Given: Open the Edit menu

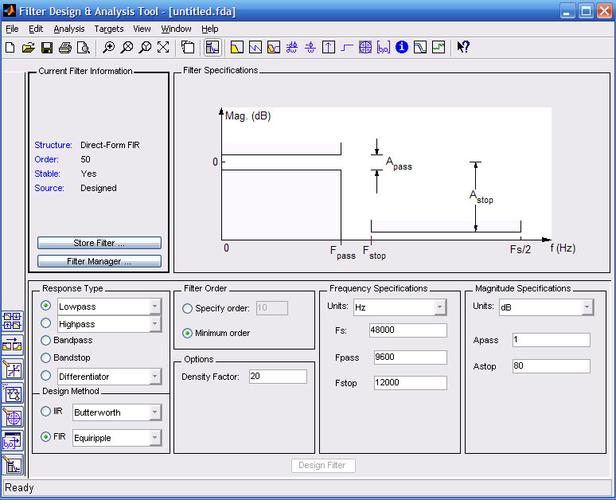Looking at the screenshot, I should coord(36,29).
